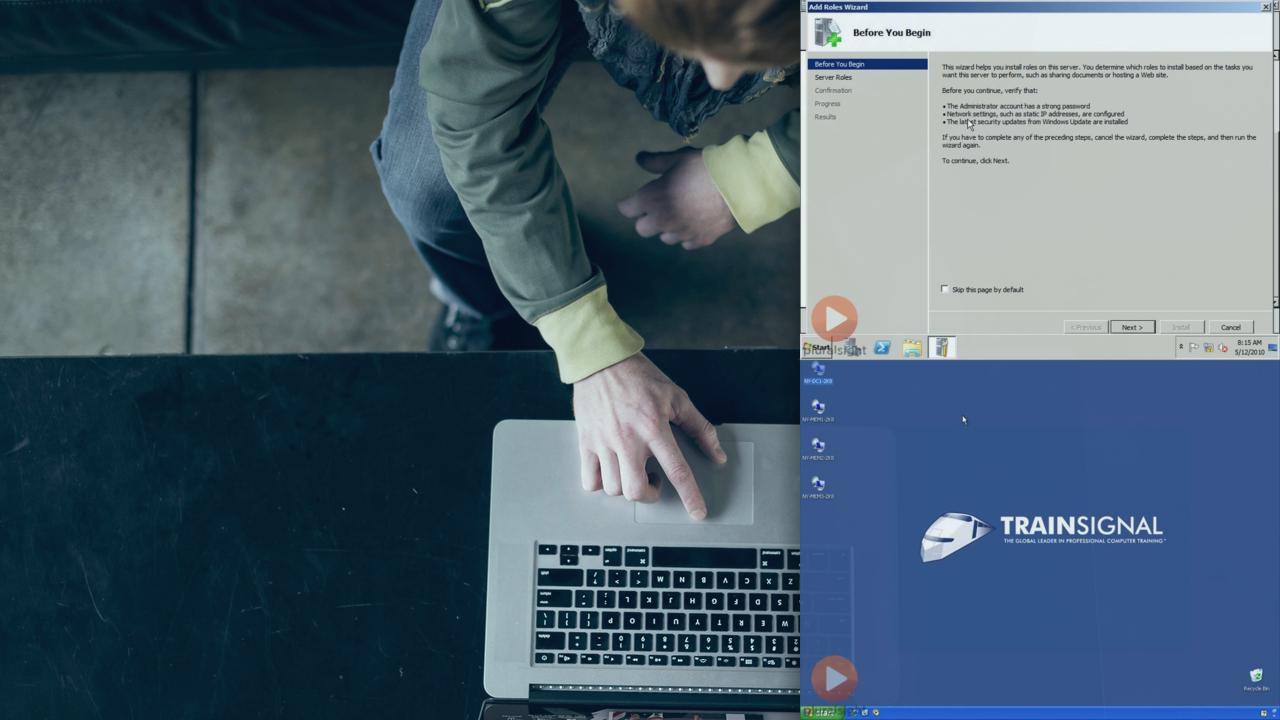
Task: Open the Recycle Bin on the desktop
Action: coord(1256,678)
